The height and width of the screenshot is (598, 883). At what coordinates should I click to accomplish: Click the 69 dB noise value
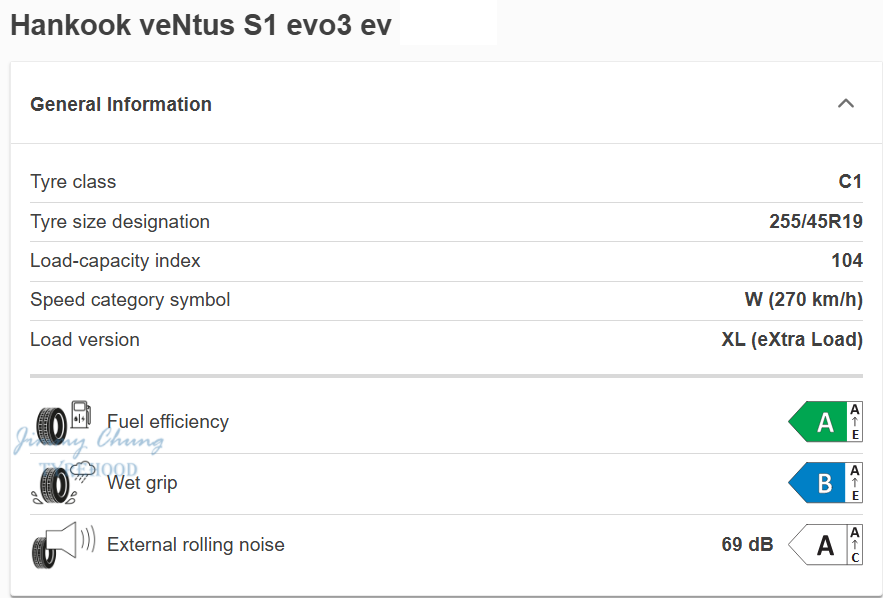(x=747, y=545)
